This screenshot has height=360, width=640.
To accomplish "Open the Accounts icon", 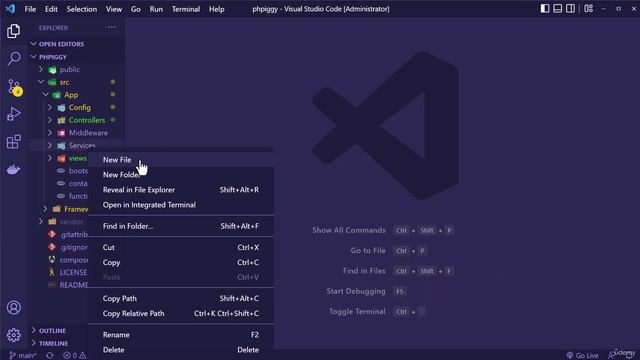I will click(13, 307).
